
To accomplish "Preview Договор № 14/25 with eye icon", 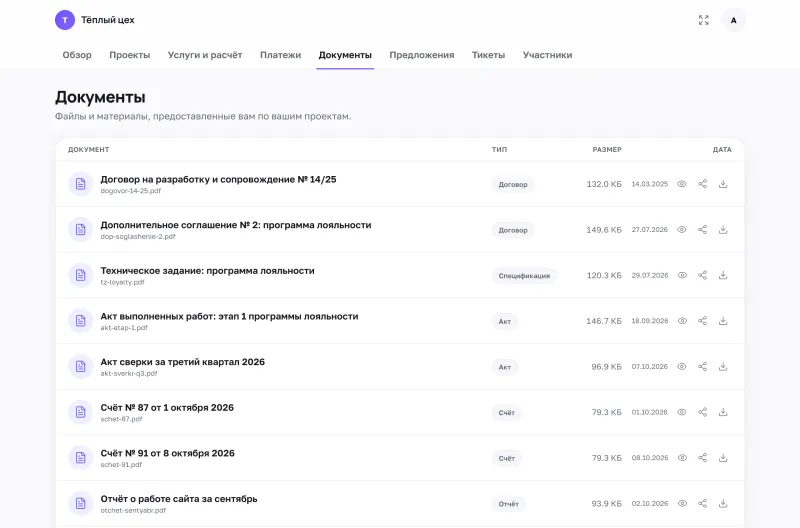I will click(x=682, y=184).
